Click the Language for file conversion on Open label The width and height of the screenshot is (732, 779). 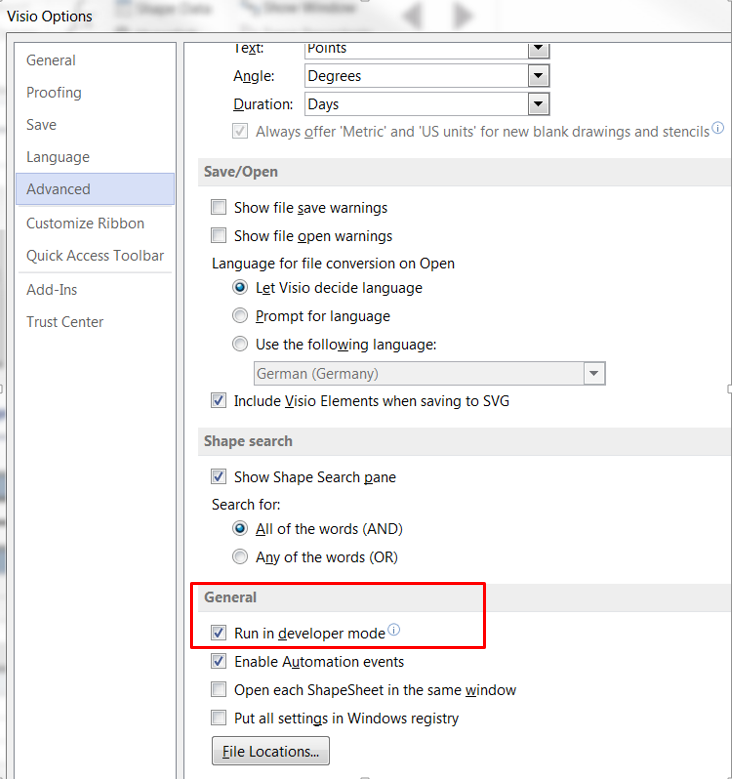click(x=333, y=263)
